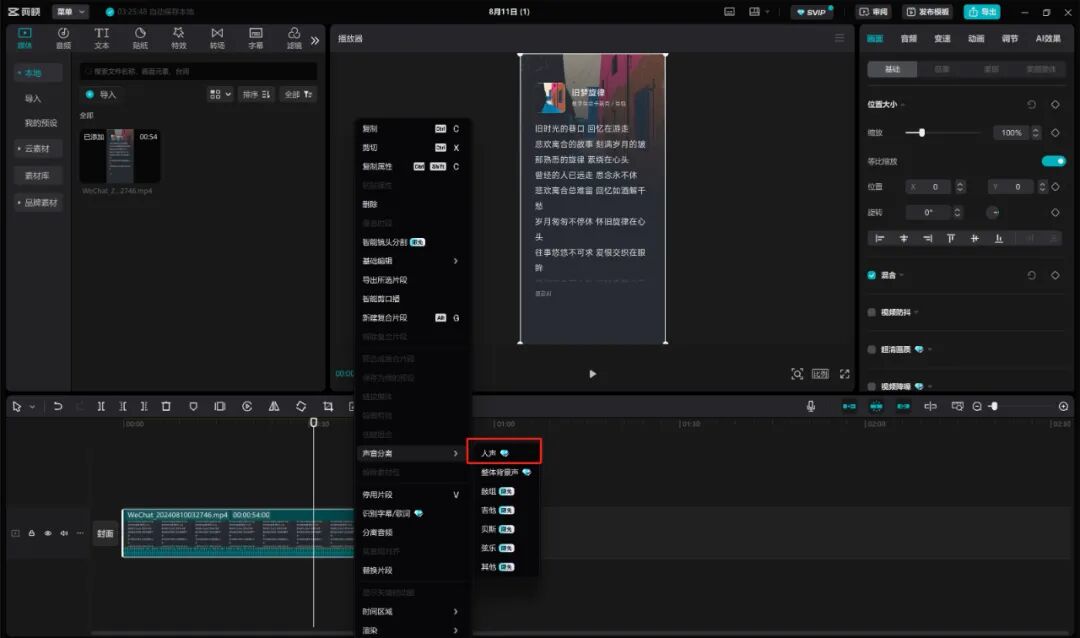The image size is (1080, 638).
Task: Click the align-left icon in alignment row
Action: pyautogui.click(x=880, y=238)
